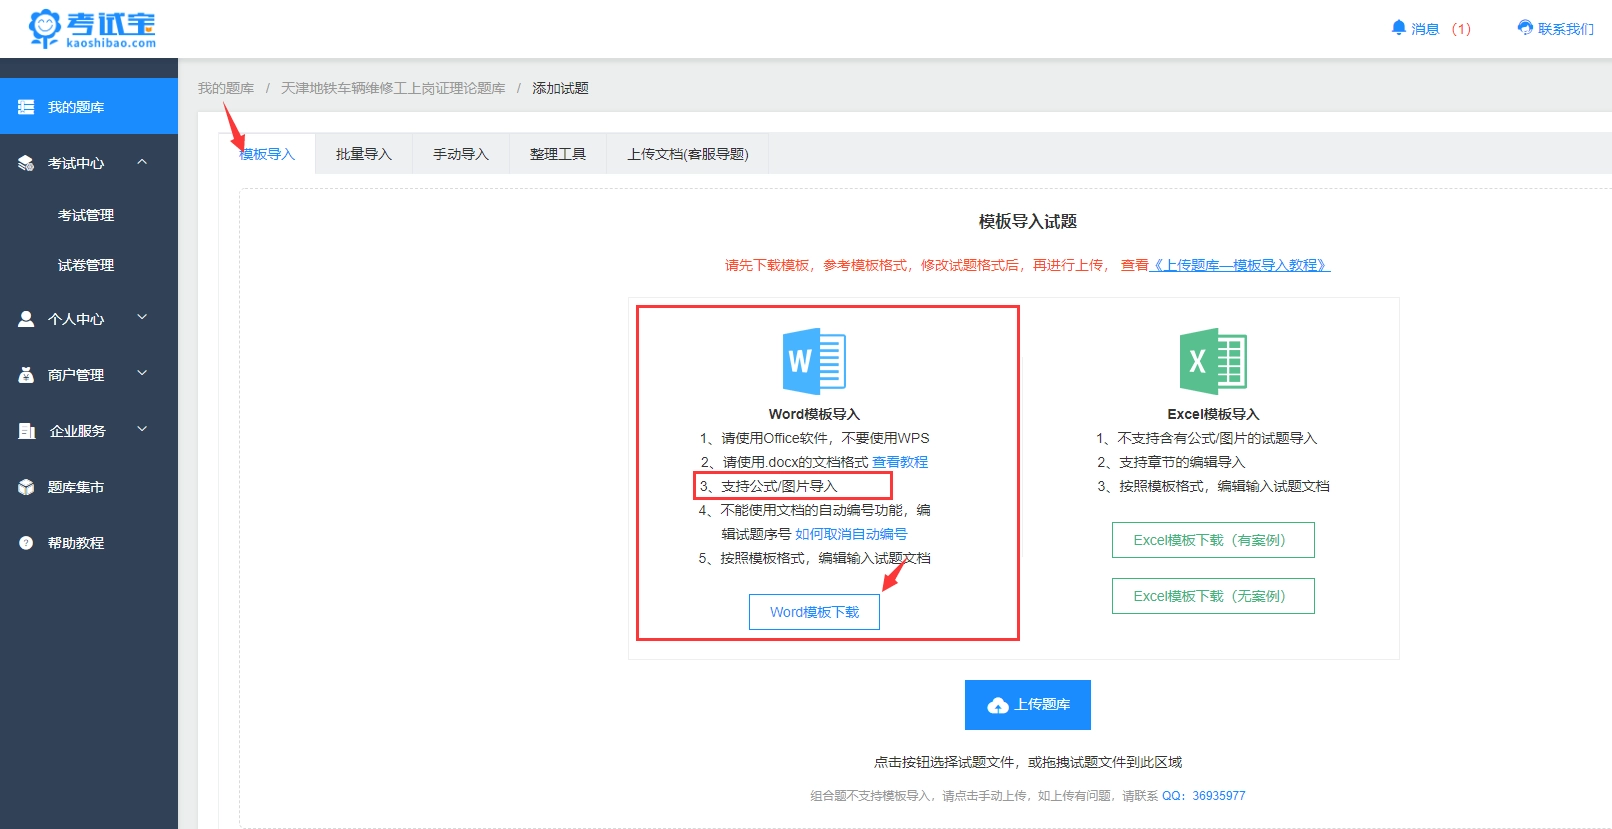Download the Word template
The width and height of the screenshot is (1612, 829).
tap(814, 612)
